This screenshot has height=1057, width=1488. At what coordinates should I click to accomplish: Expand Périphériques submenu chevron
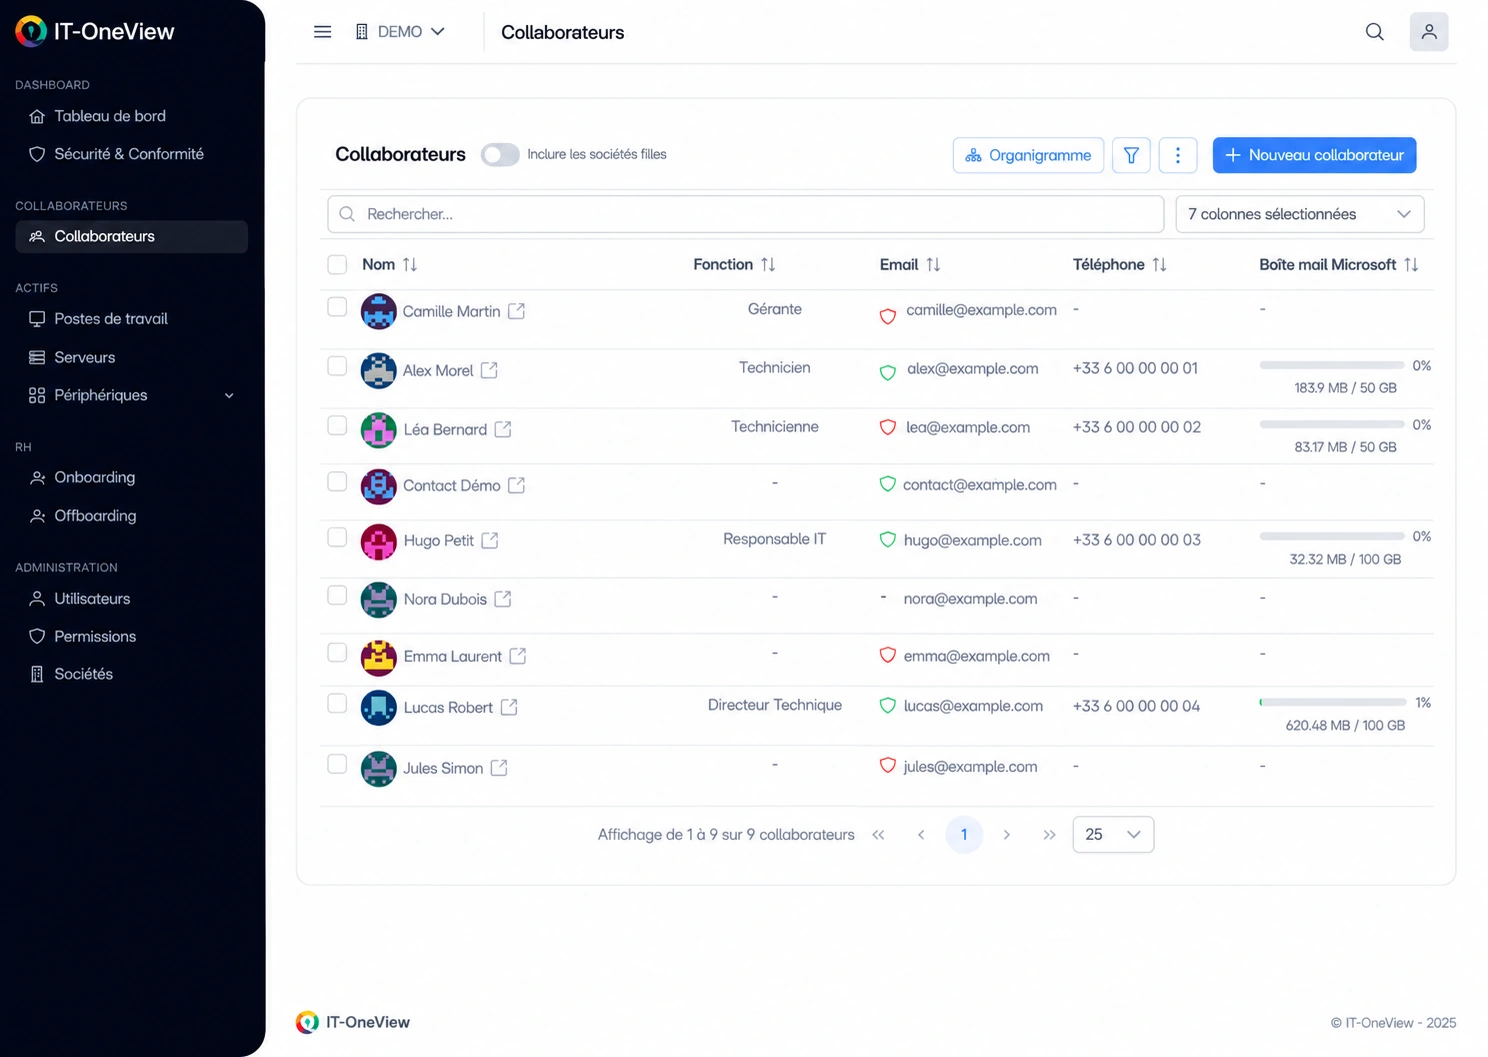point(229,395)
